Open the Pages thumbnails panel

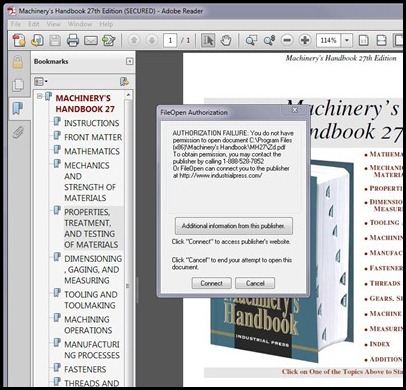click(18, 85)
